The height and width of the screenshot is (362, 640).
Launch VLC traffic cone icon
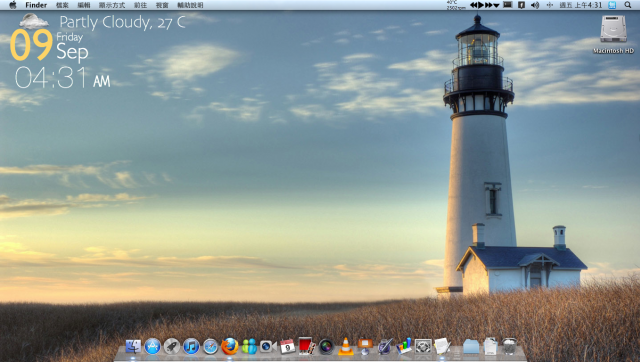tap(346, 346)
